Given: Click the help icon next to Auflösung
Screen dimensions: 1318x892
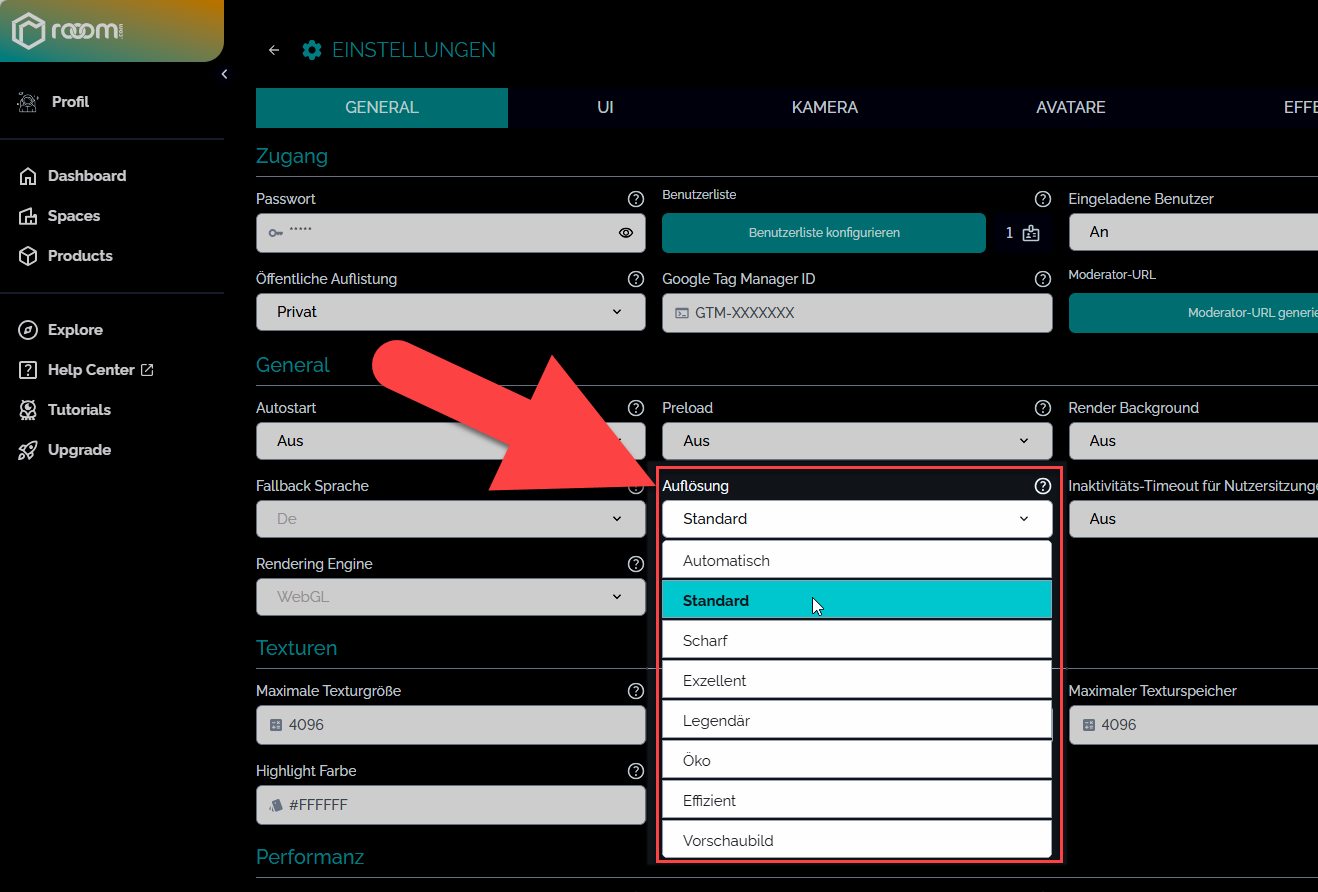Looking at the screenshot, I should [x=1042, y=486].
